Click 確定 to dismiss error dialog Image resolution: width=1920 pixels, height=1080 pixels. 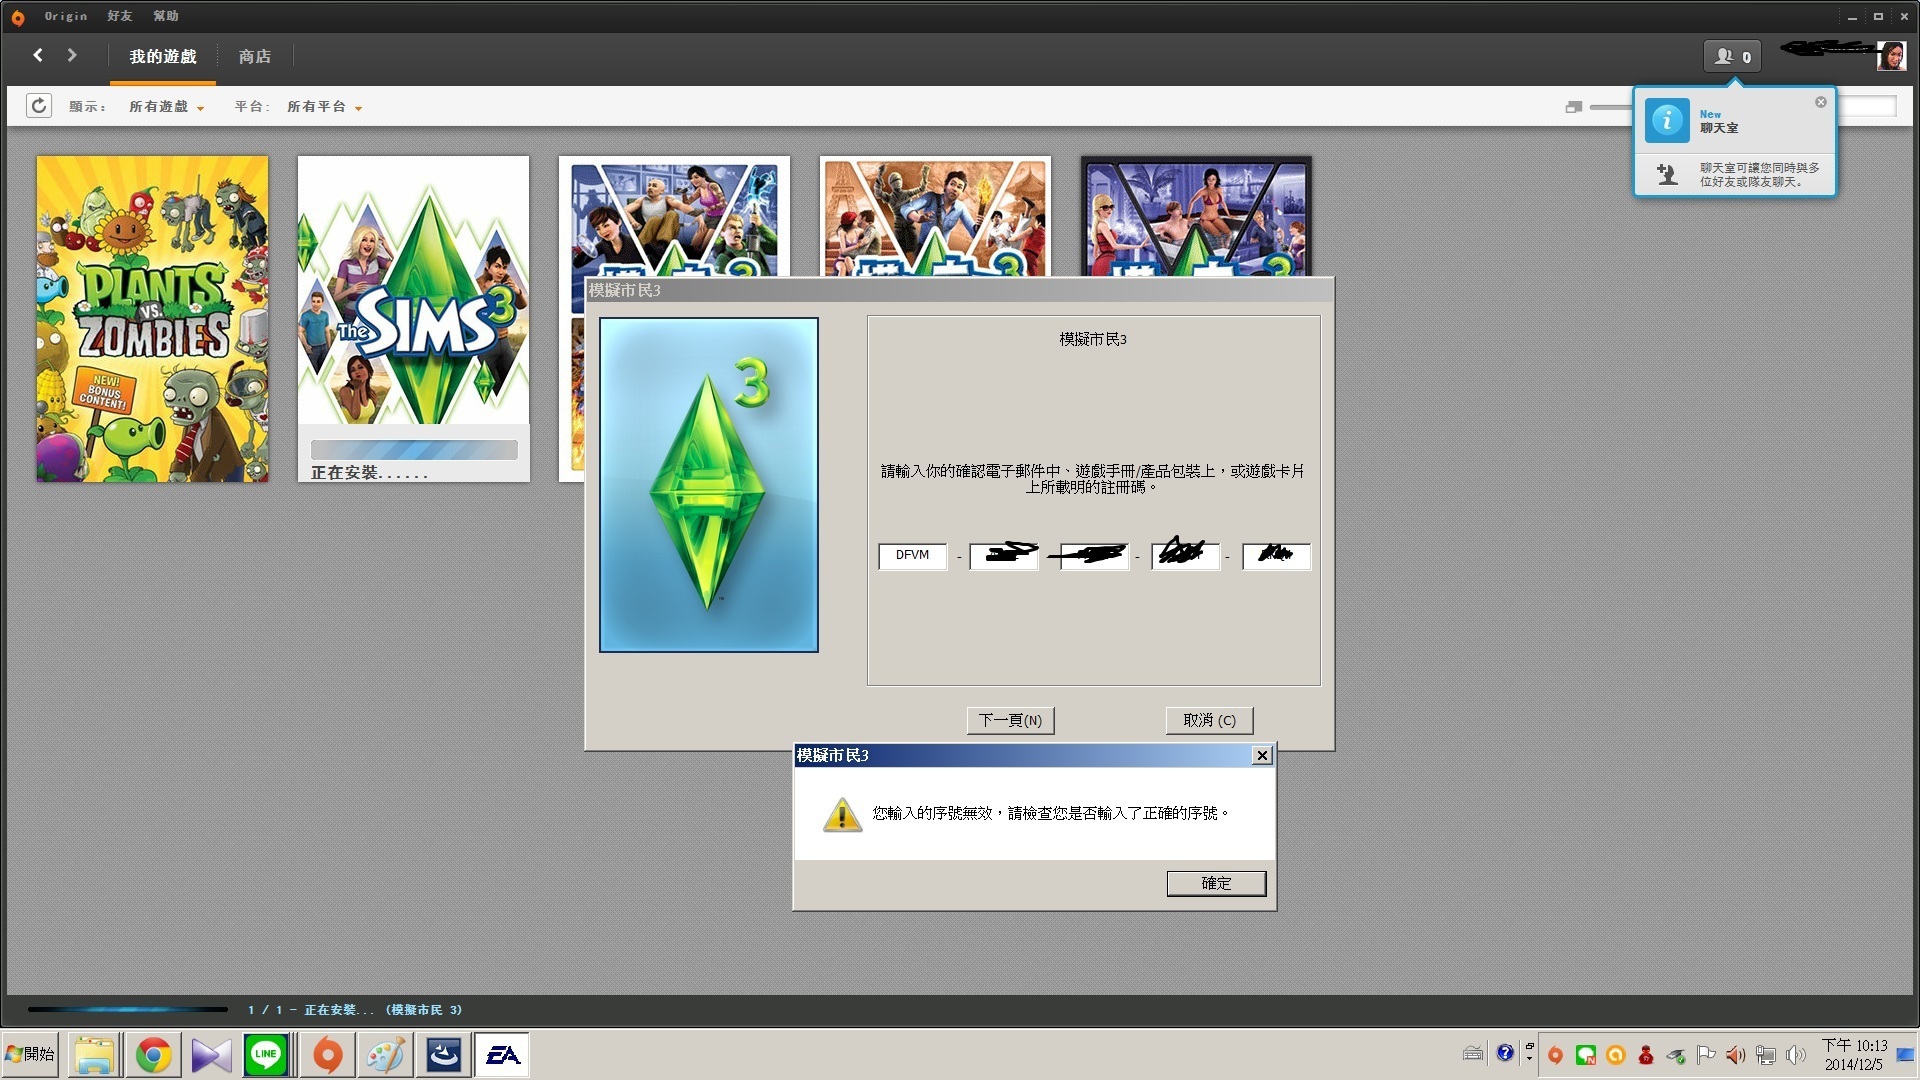[x=1217, y=883]
